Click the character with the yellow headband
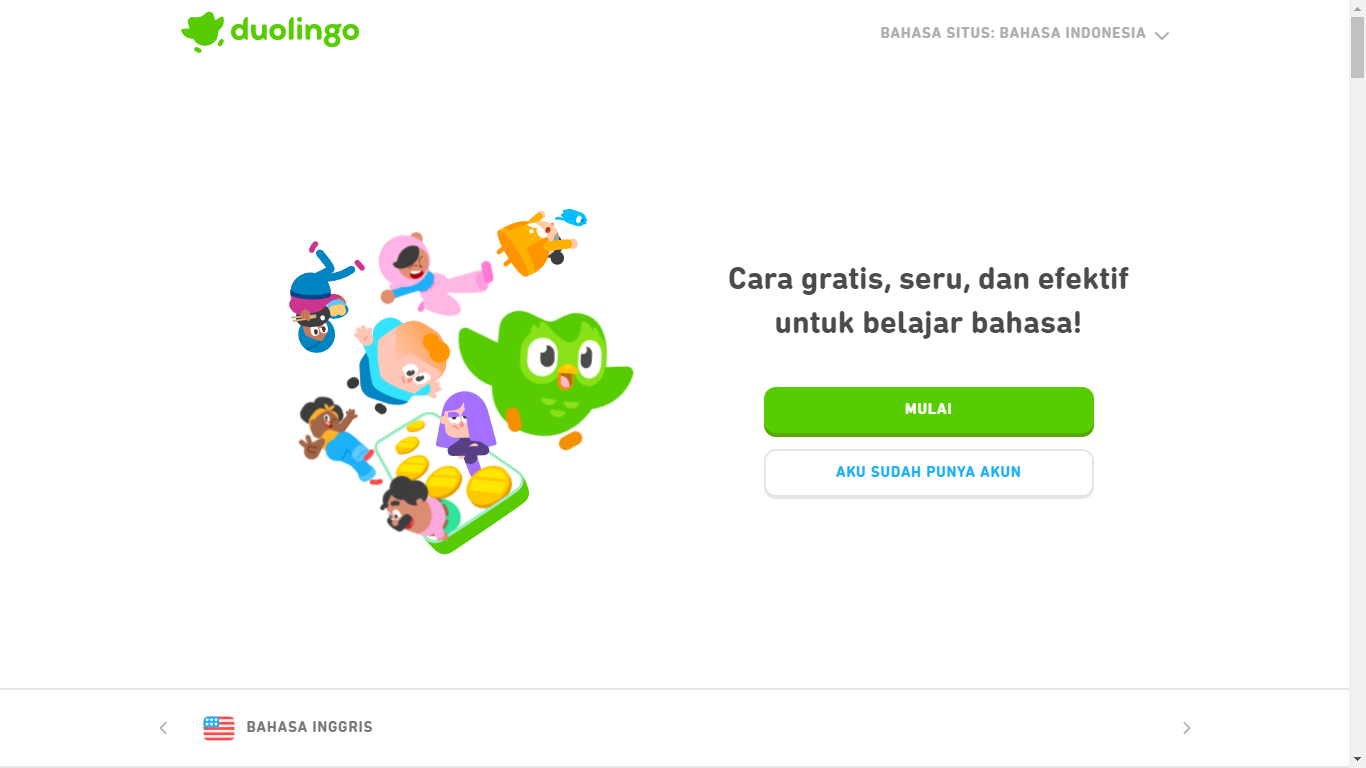 (337, 438)
